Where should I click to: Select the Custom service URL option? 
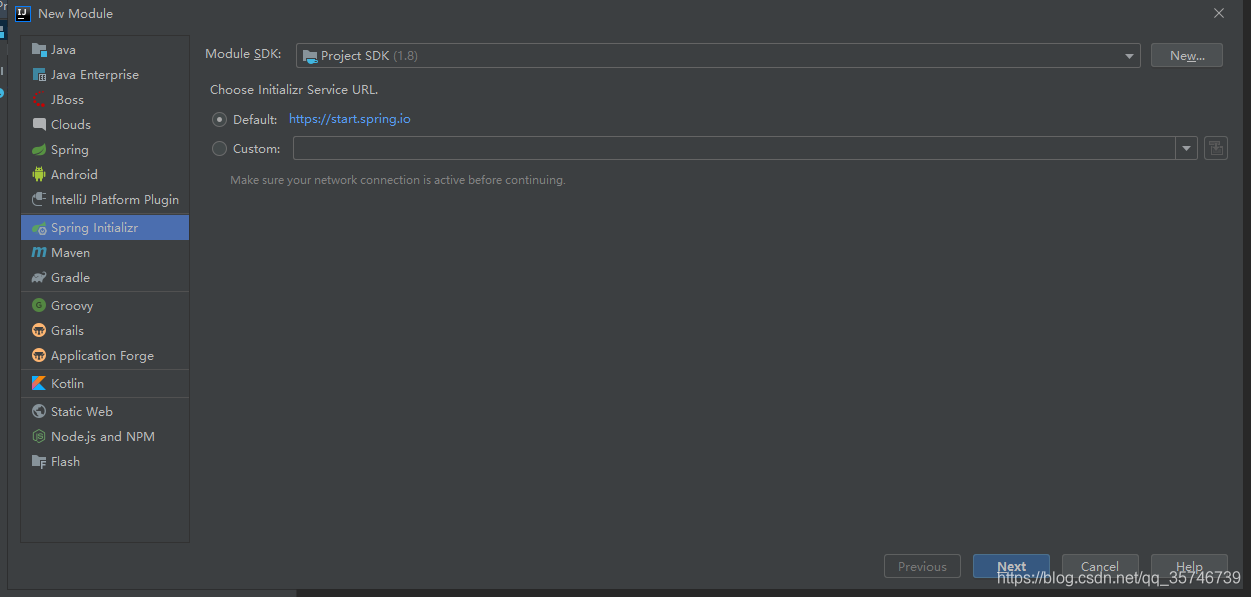tap(220, 148)
